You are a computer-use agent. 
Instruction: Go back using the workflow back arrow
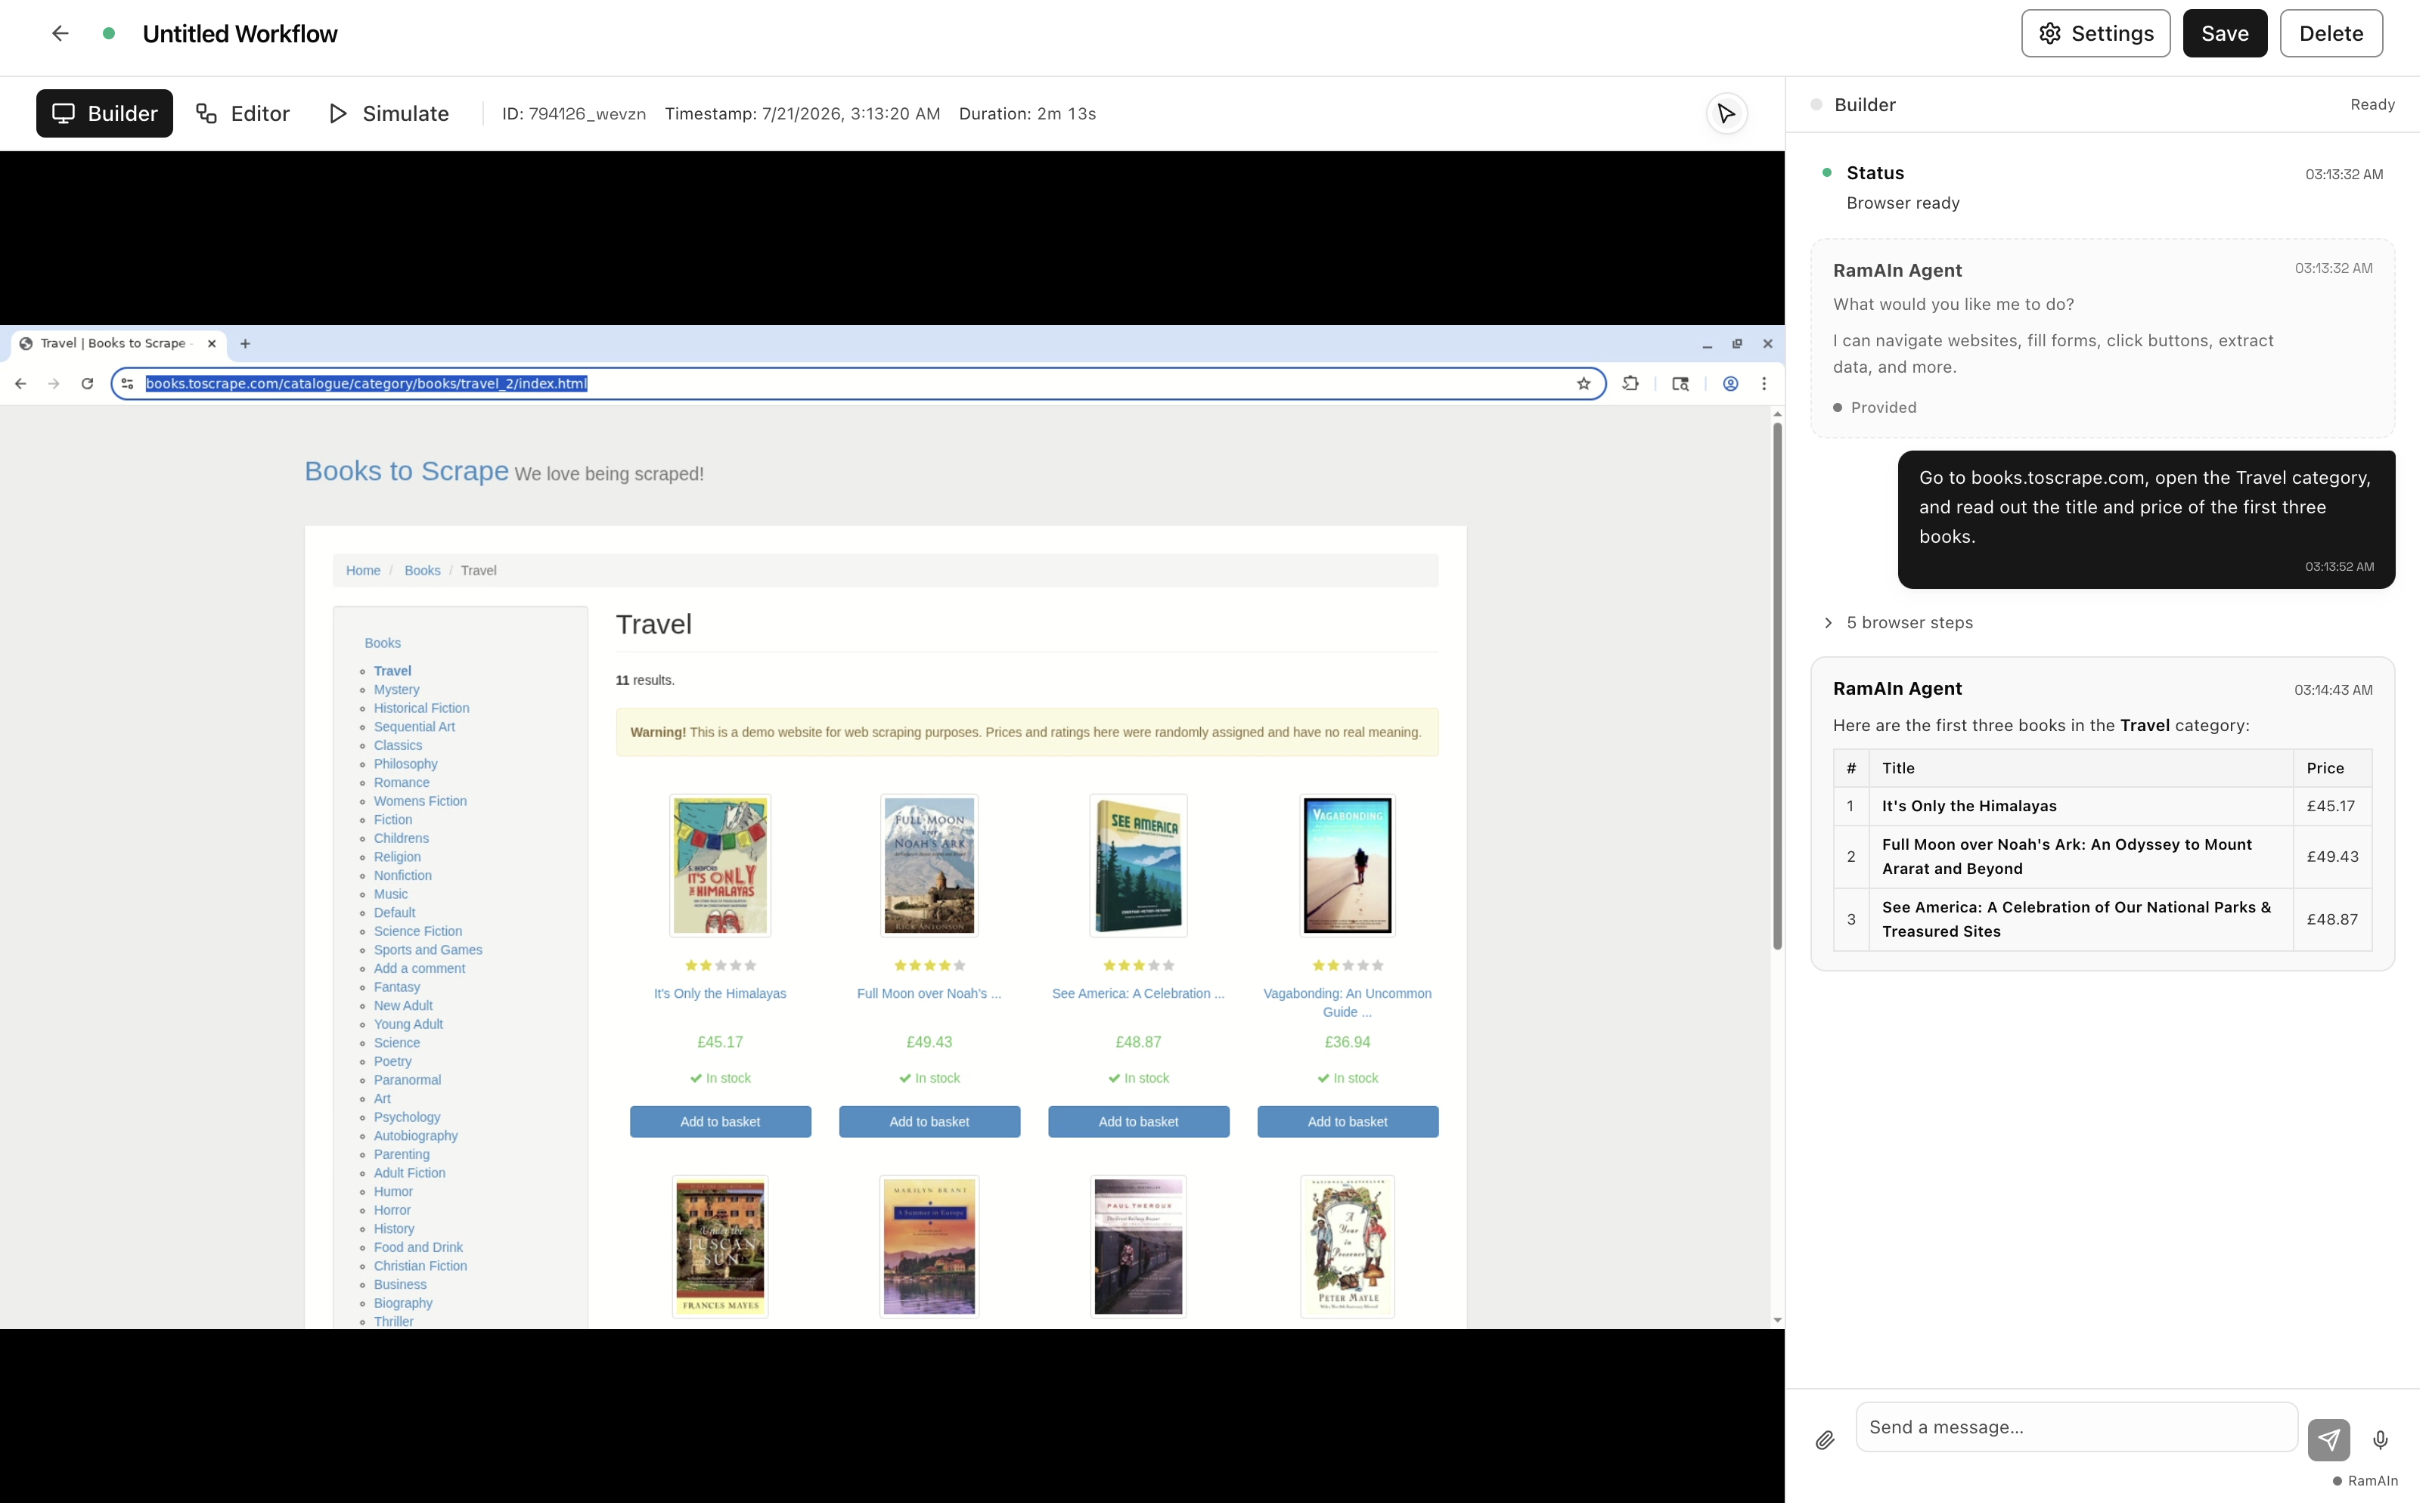[x=60, y=34]
